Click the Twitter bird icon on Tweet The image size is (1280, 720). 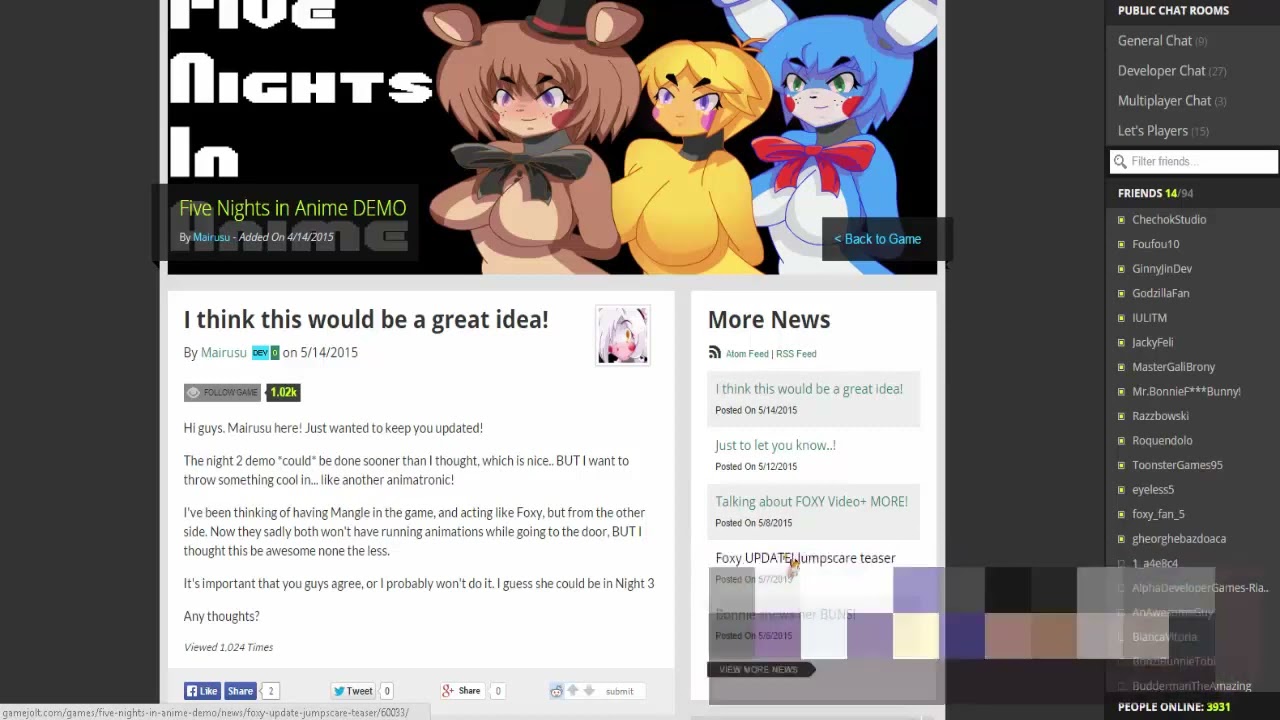[x=340, y=691]
